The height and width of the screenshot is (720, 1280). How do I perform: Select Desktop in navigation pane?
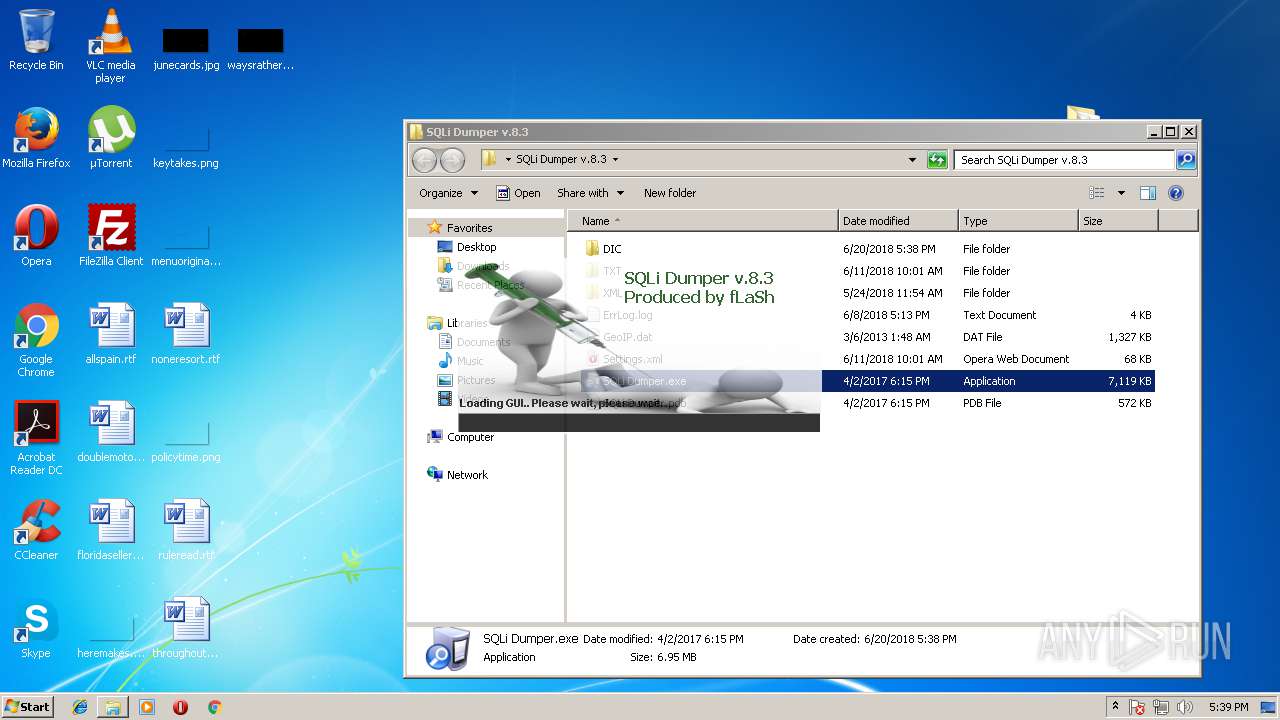[x=467, y=247]
